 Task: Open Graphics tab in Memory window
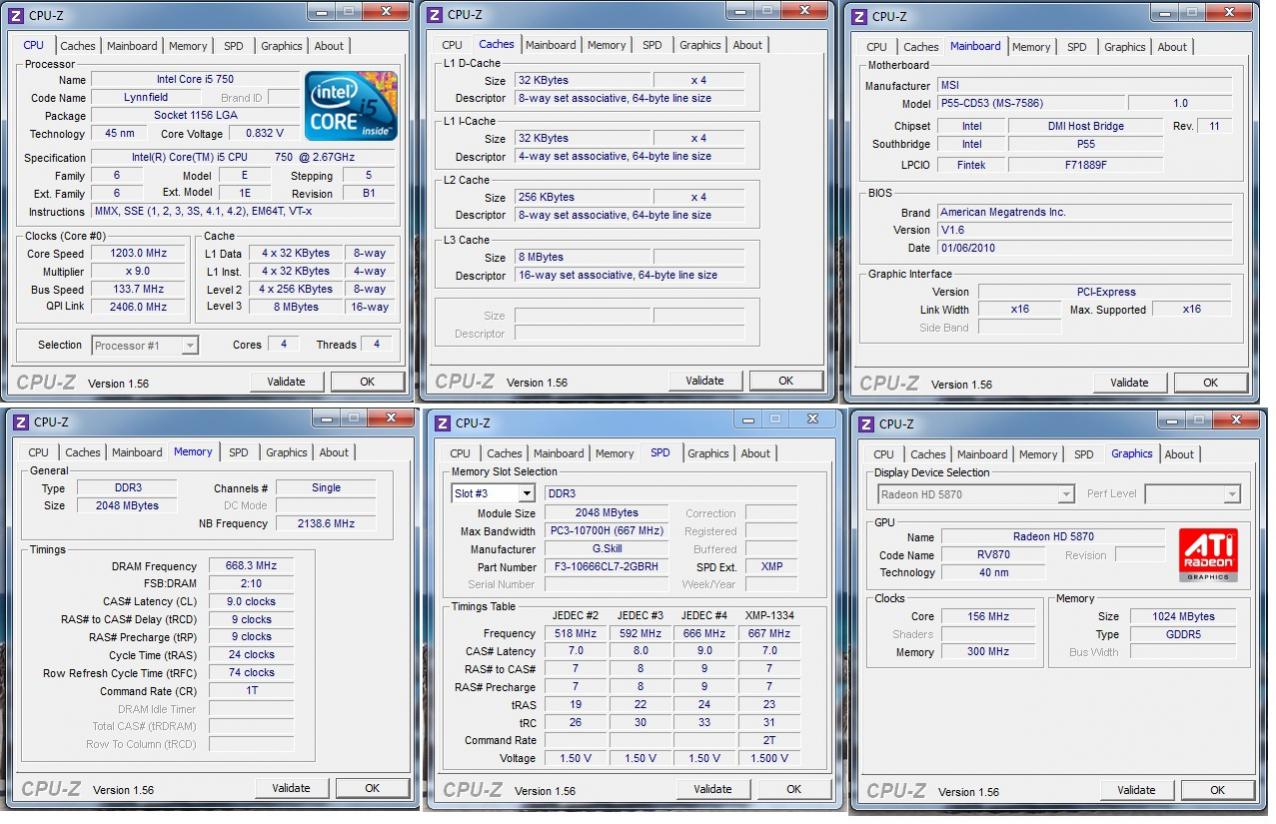pos(286,453)
